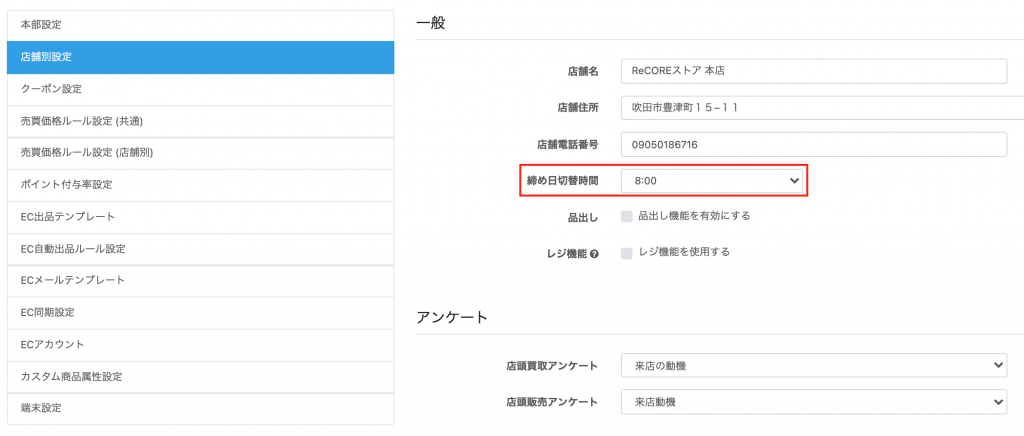Viewport: 1024px width, 436px height.
Task: Click the 店舗住所 input field
Action: click(x=822, y=108)
